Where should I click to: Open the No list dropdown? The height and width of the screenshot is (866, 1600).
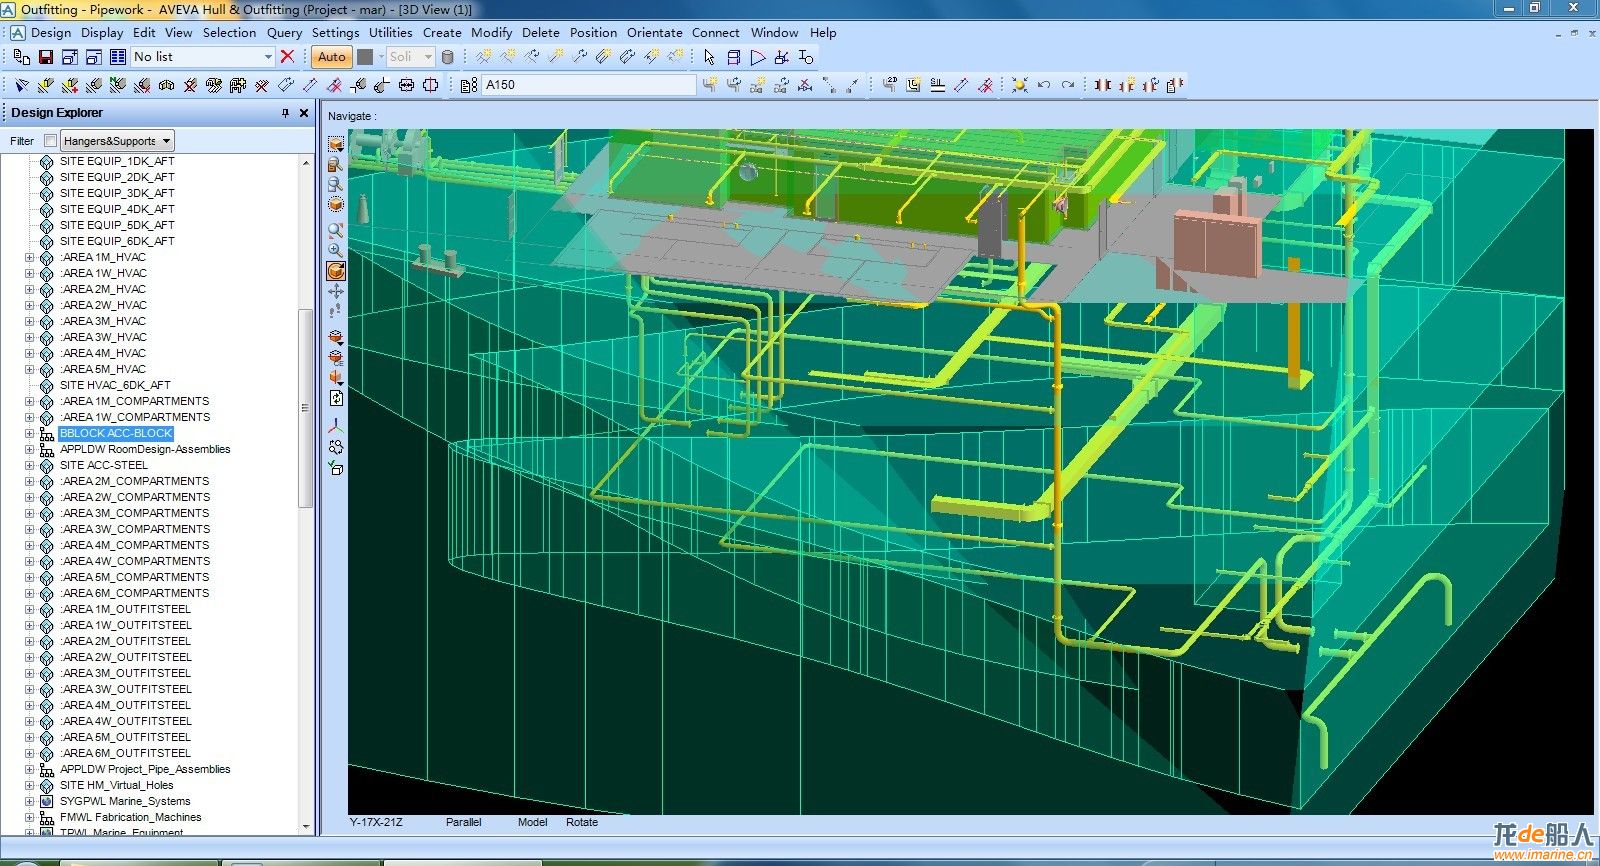coord(268,57)
